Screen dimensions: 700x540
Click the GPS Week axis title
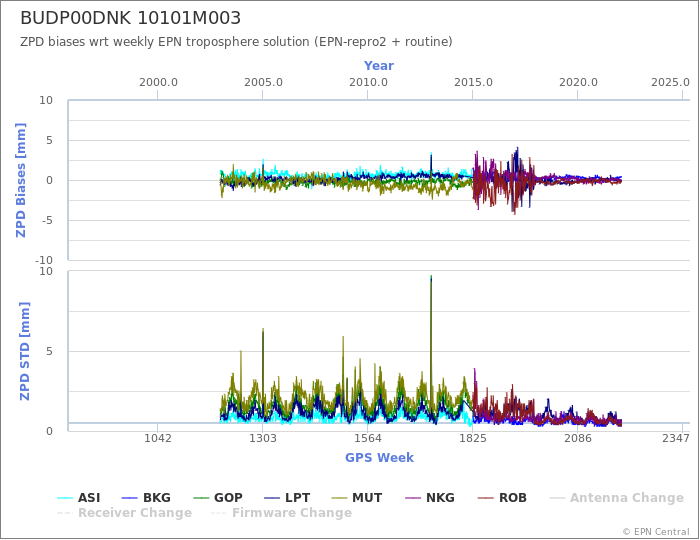tap(379, 457)
